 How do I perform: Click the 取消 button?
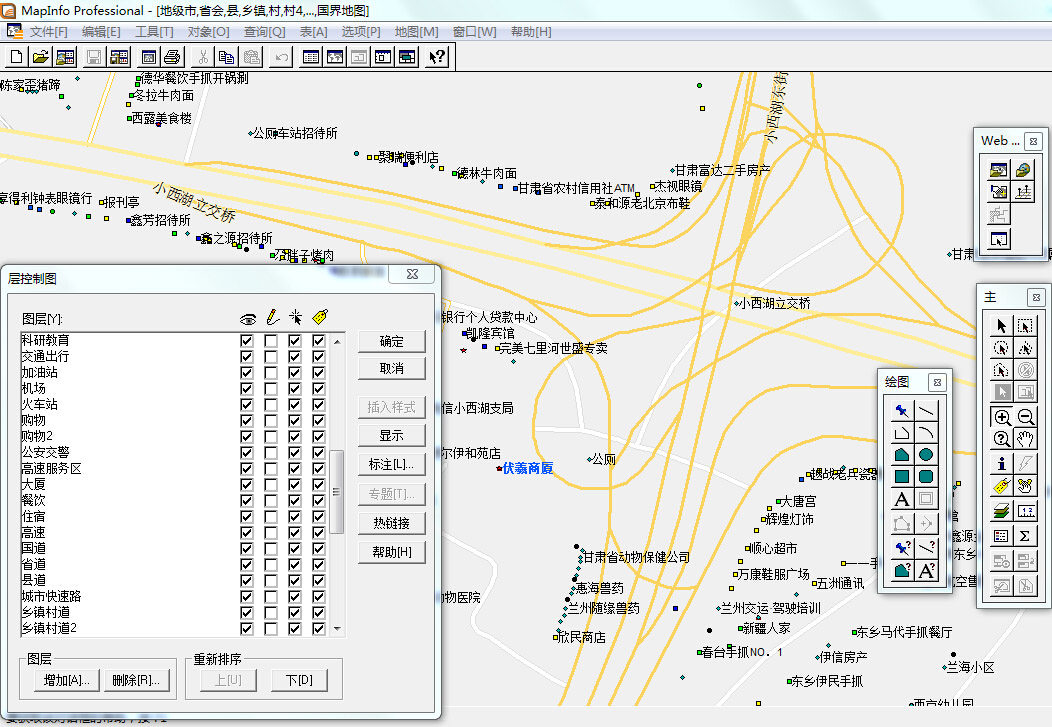point(392,368)
